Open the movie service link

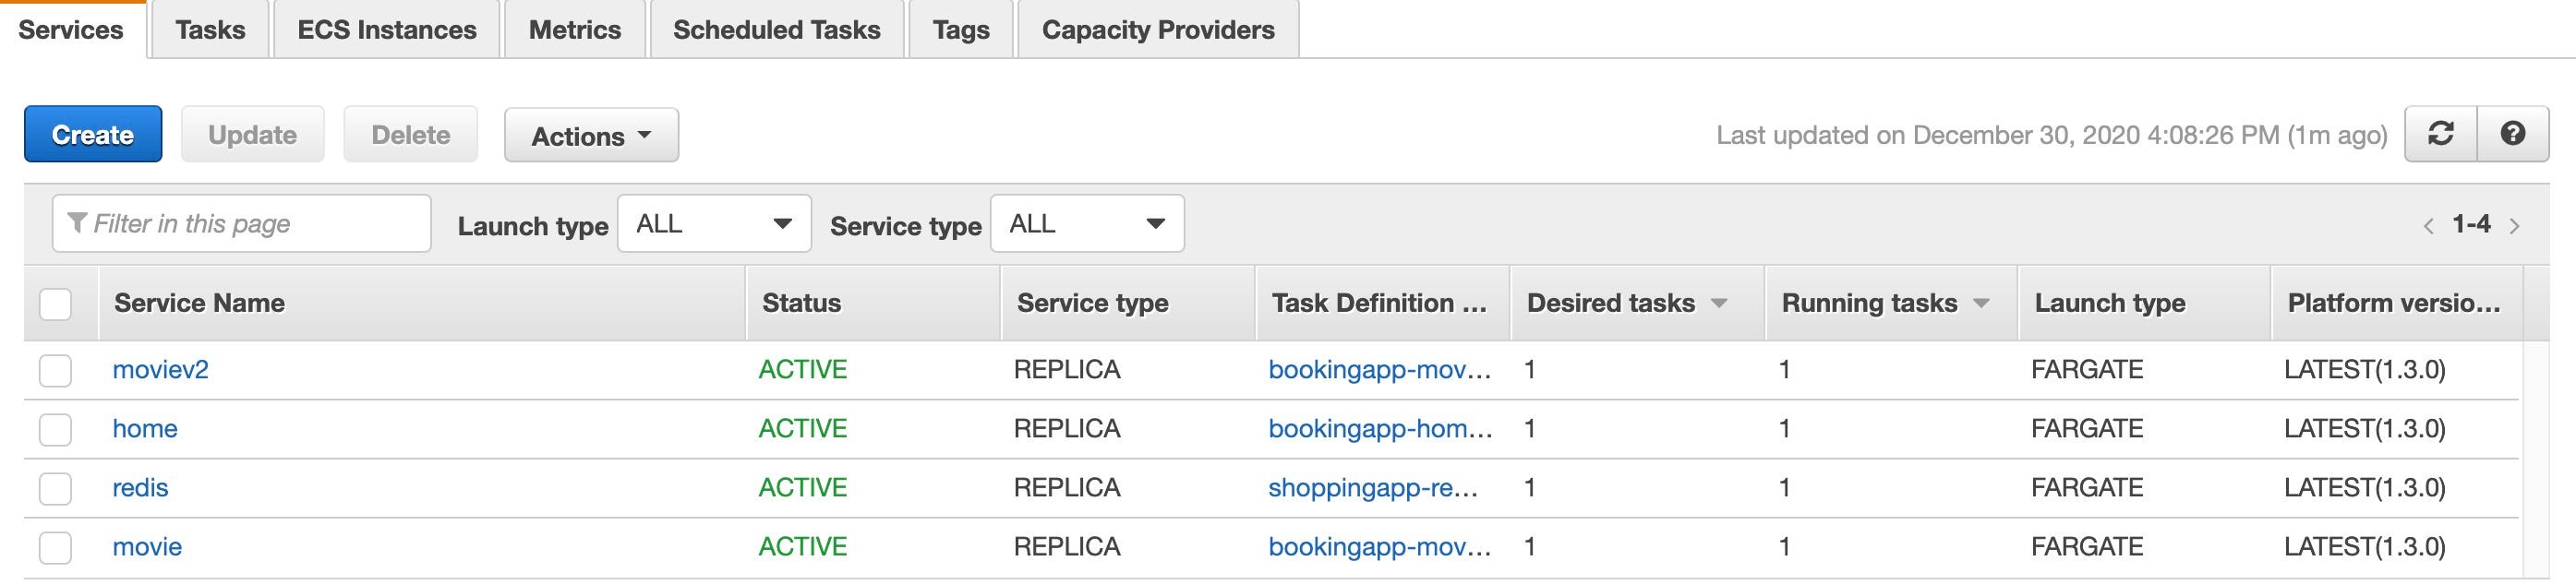[x=147, y=547]
